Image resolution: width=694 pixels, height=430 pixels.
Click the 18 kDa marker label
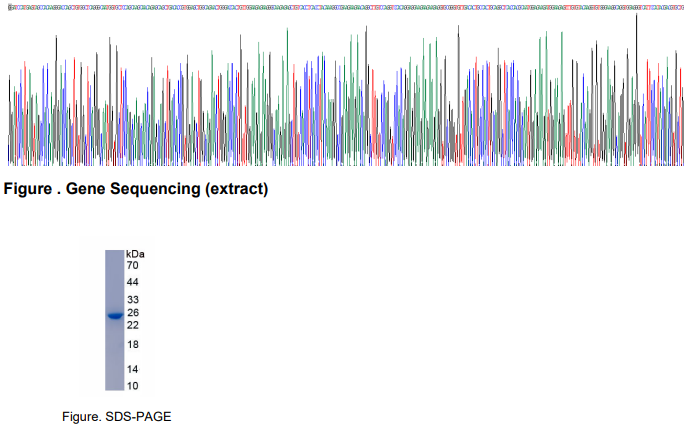pos(133,344)
